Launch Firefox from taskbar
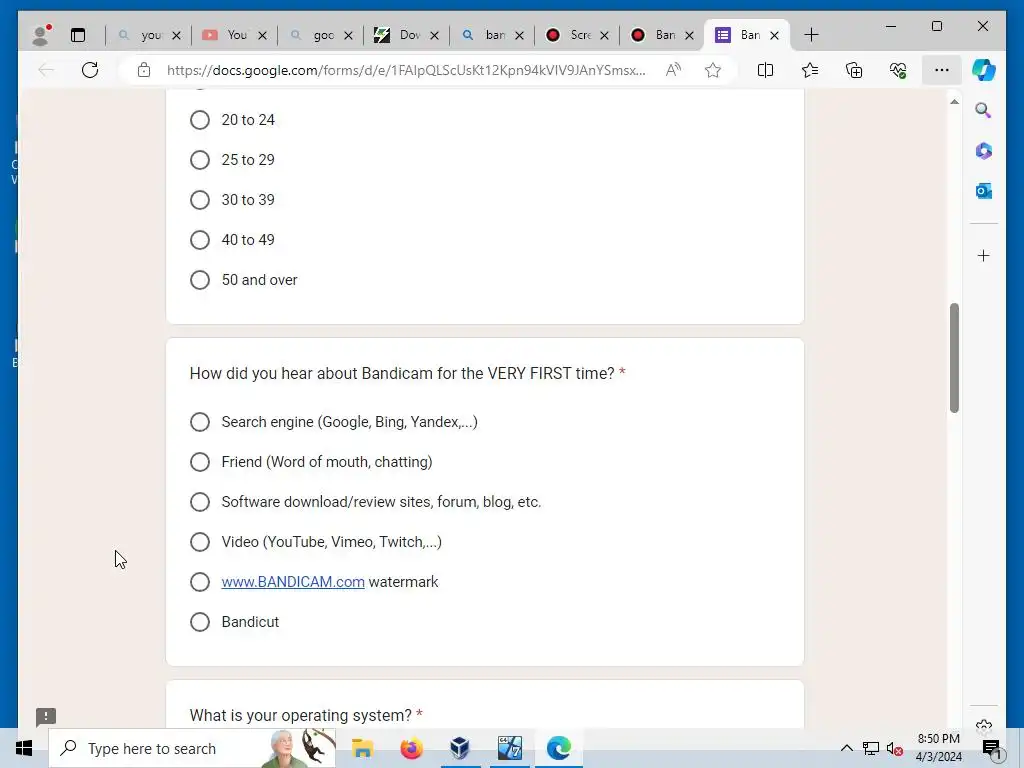Screen dimensions: 1024x768 (x=411, y=748)
